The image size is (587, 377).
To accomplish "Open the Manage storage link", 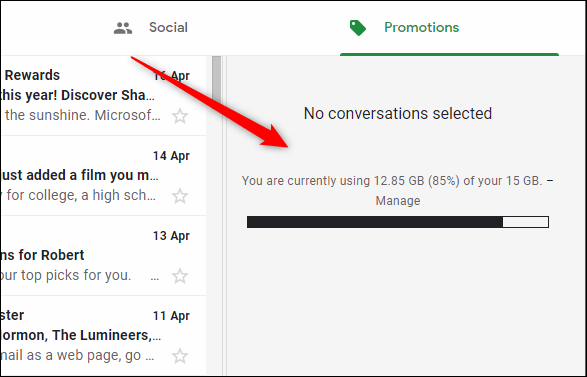I will point(398,201).
